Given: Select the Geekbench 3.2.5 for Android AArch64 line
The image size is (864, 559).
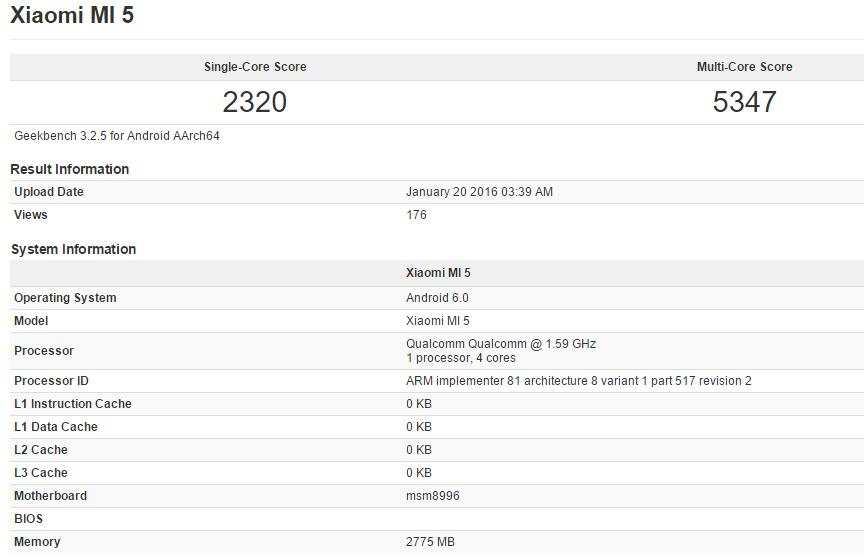Looking at the screenshot, I should pyautogui.click(x=117, y=136).
